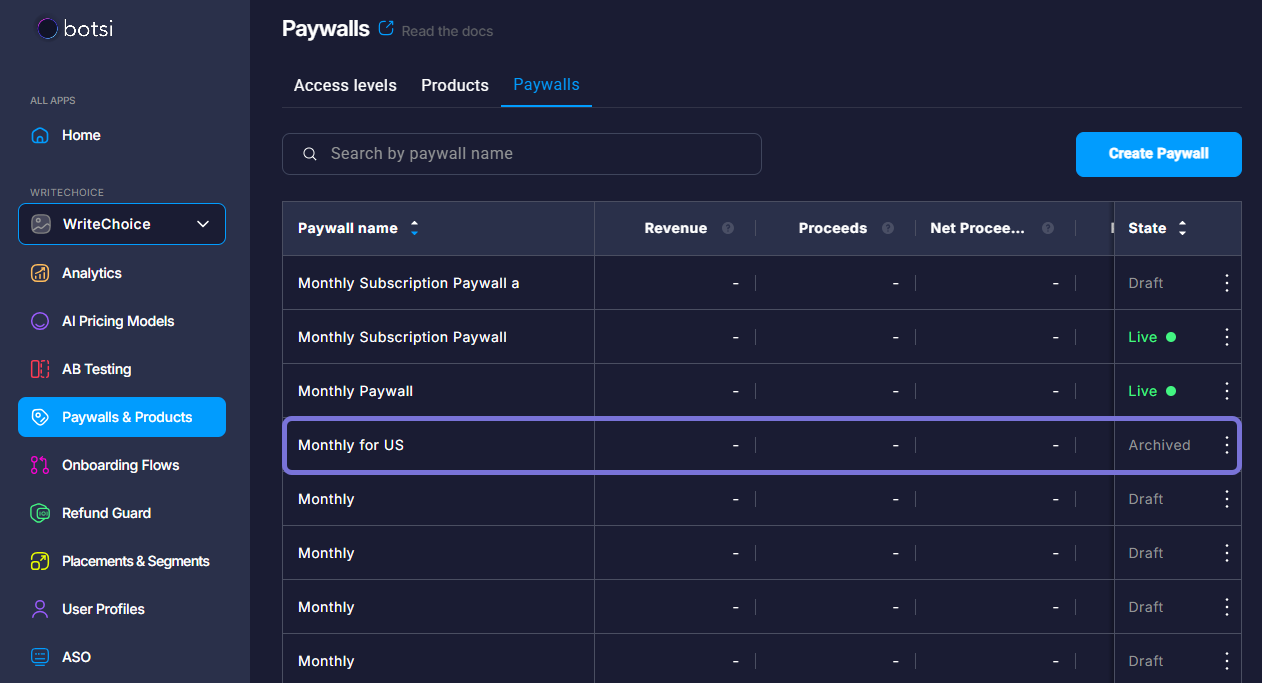Open options menu for Monthly for US
Screen dimensions: 1262x683
tap(1227, 445)
